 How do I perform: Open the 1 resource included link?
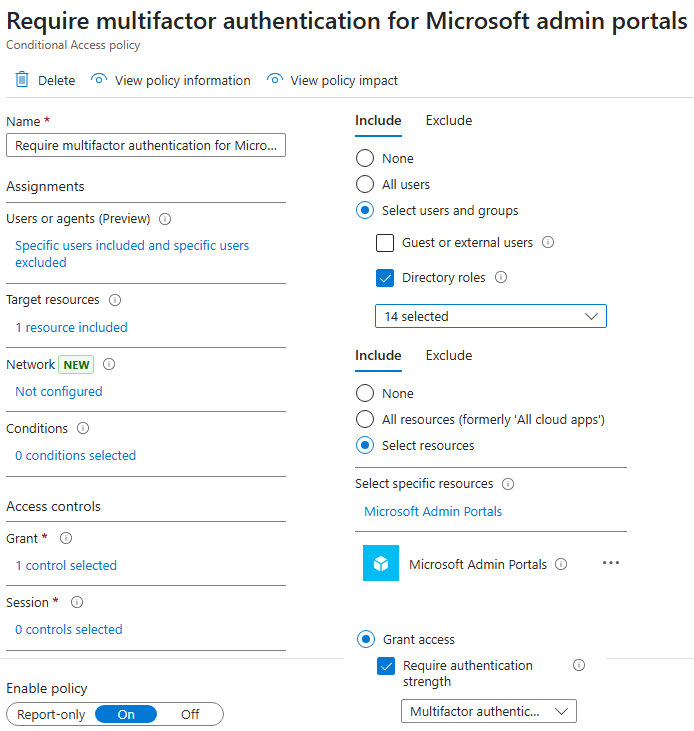tap(71, 327)
